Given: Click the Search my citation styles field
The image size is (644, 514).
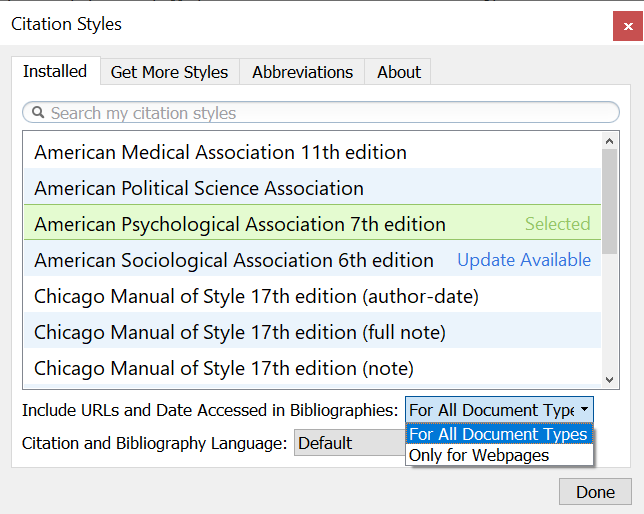Looking at the screenshot, I should [x=320, y=113].
